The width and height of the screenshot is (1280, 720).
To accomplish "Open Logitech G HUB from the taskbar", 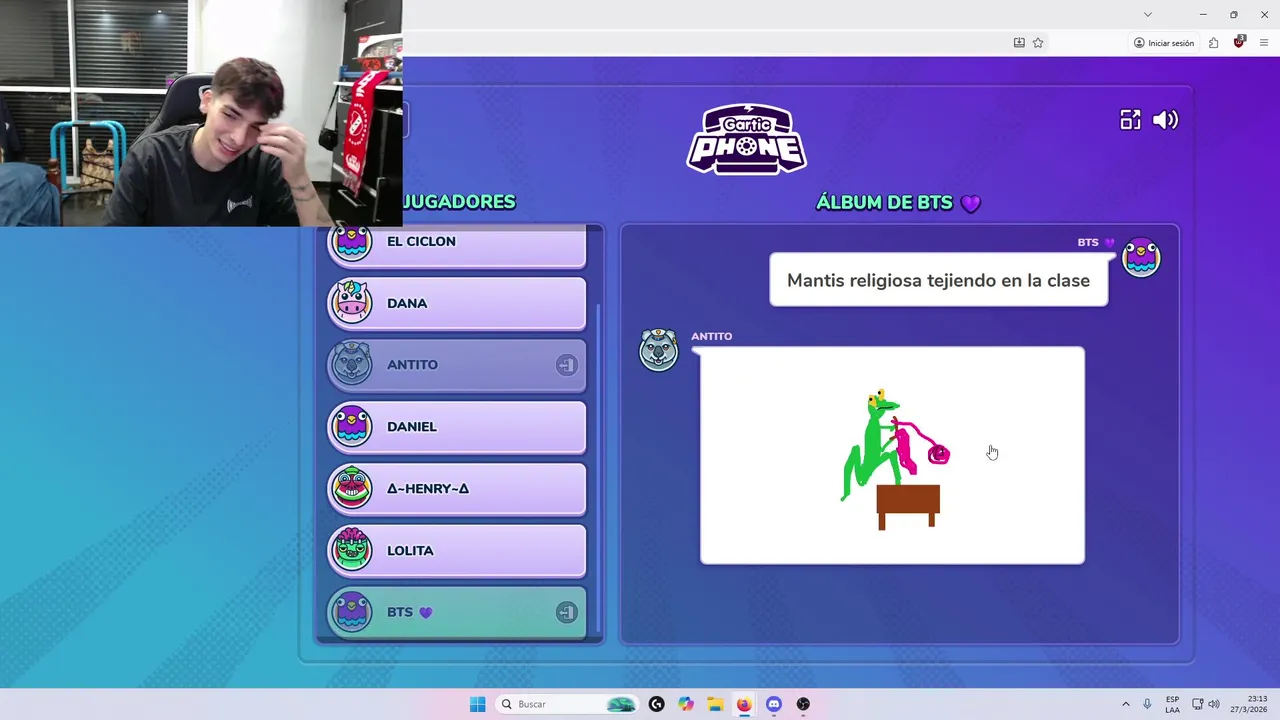I will pyautogui.click(x=656, y=704).
